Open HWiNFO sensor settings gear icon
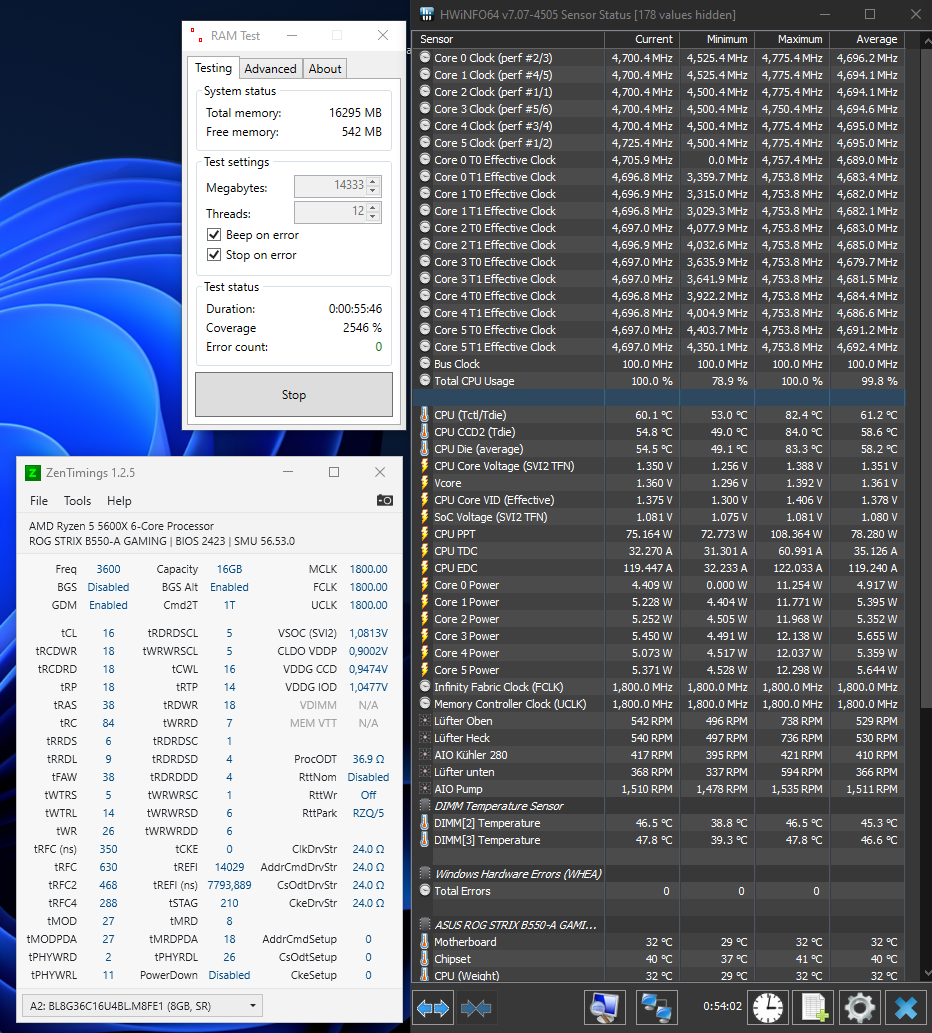The image size is (932, 1033). [860, 1008]
